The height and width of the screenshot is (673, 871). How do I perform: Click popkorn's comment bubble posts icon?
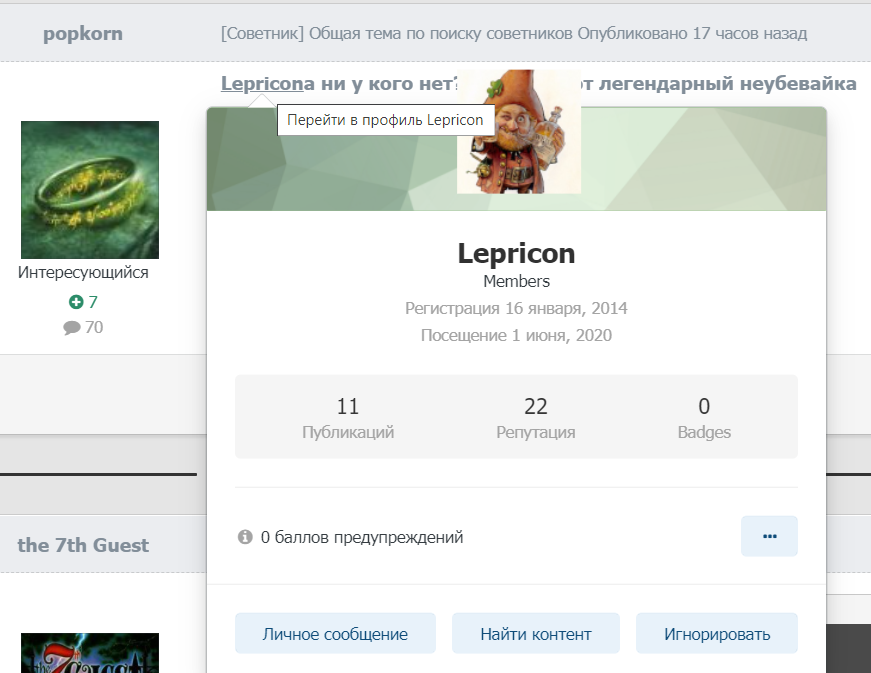click(72, 328)
